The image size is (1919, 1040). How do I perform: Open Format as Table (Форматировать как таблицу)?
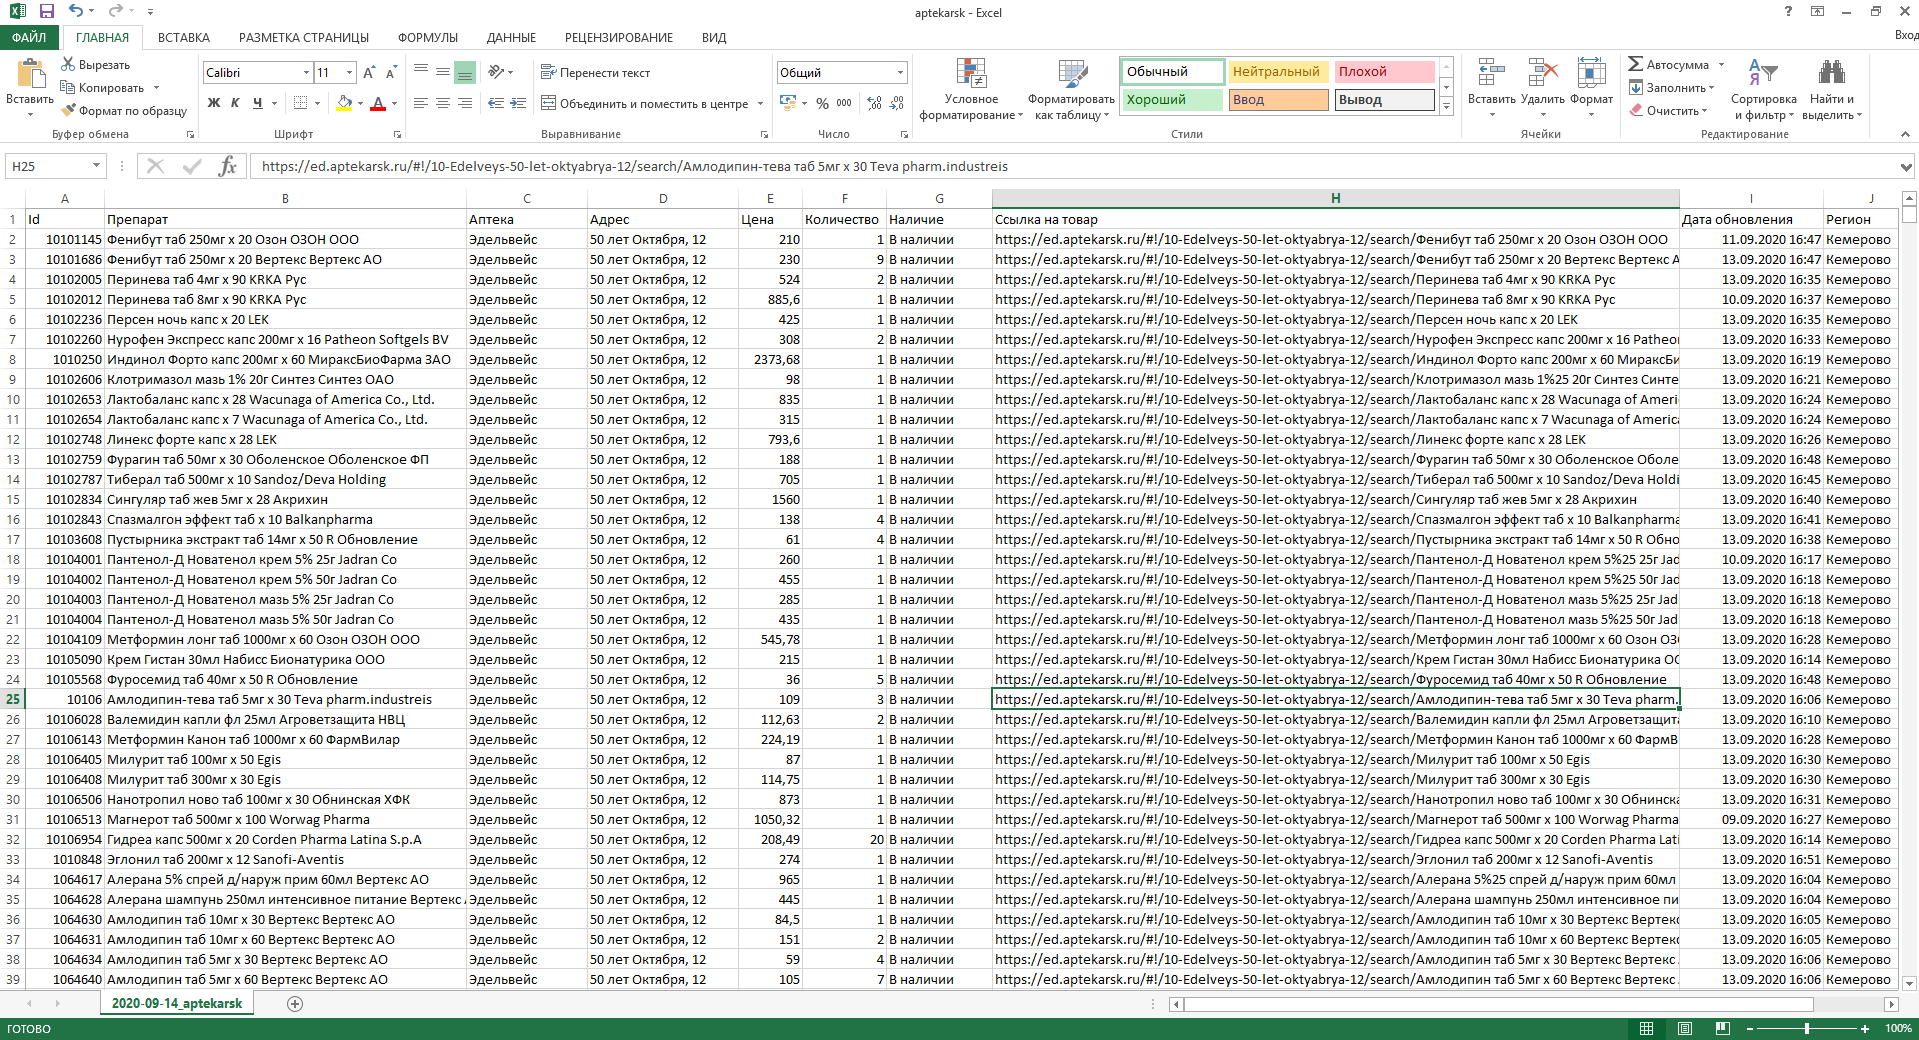tap(1072, 89)
